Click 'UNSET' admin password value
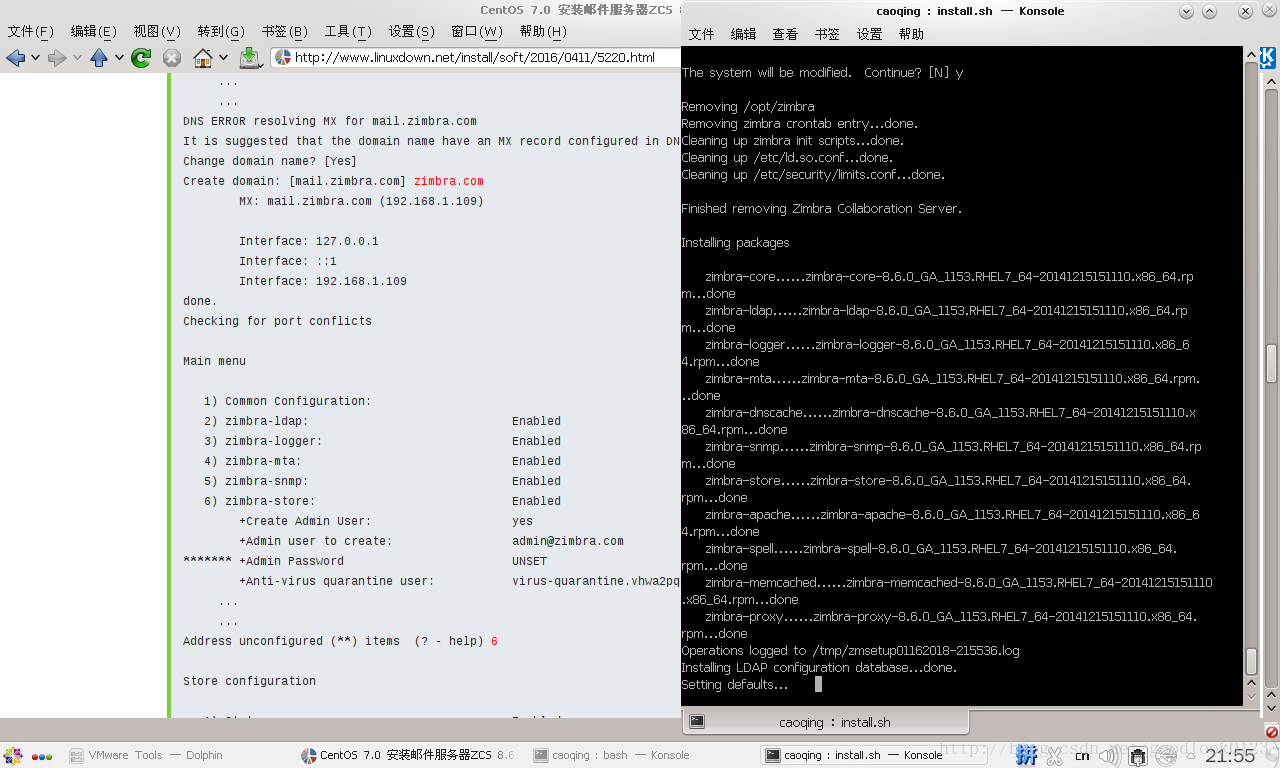The height and width of the screenshot is (768, 1280). [530, 561]
